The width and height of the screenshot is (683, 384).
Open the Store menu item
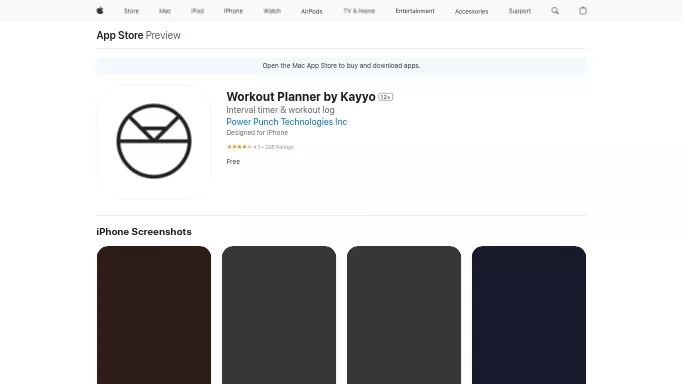[132, 11]
